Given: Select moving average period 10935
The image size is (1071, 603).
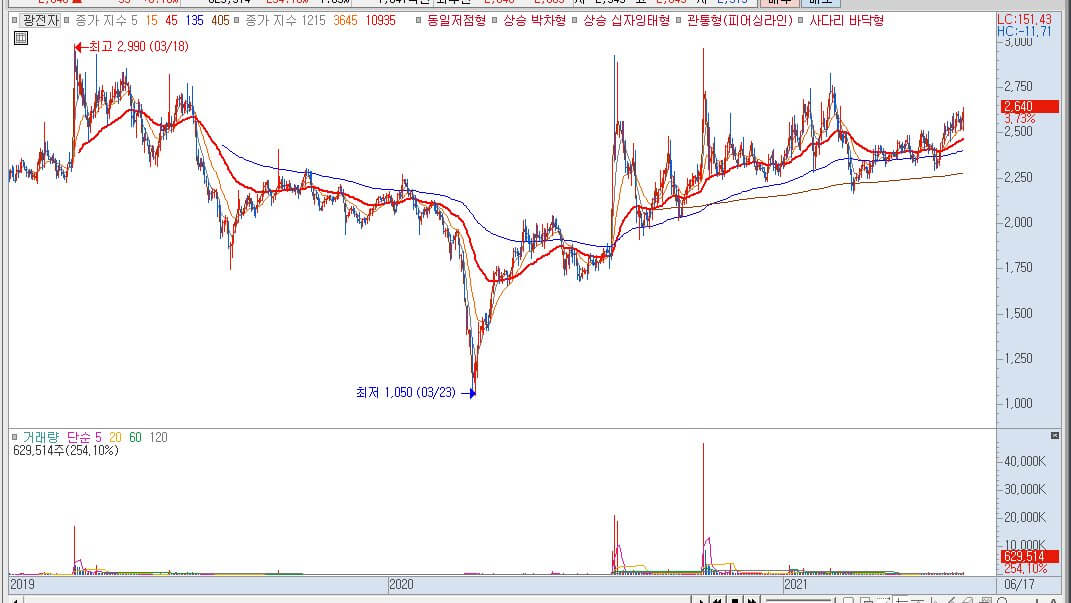Looking at the screenshot, I should point(380,20).
